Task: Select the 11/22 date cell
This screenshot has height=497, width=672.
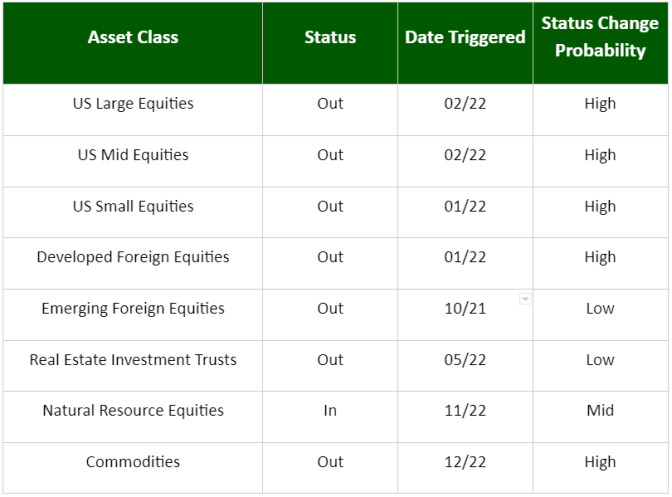Action: click(465, 416)
